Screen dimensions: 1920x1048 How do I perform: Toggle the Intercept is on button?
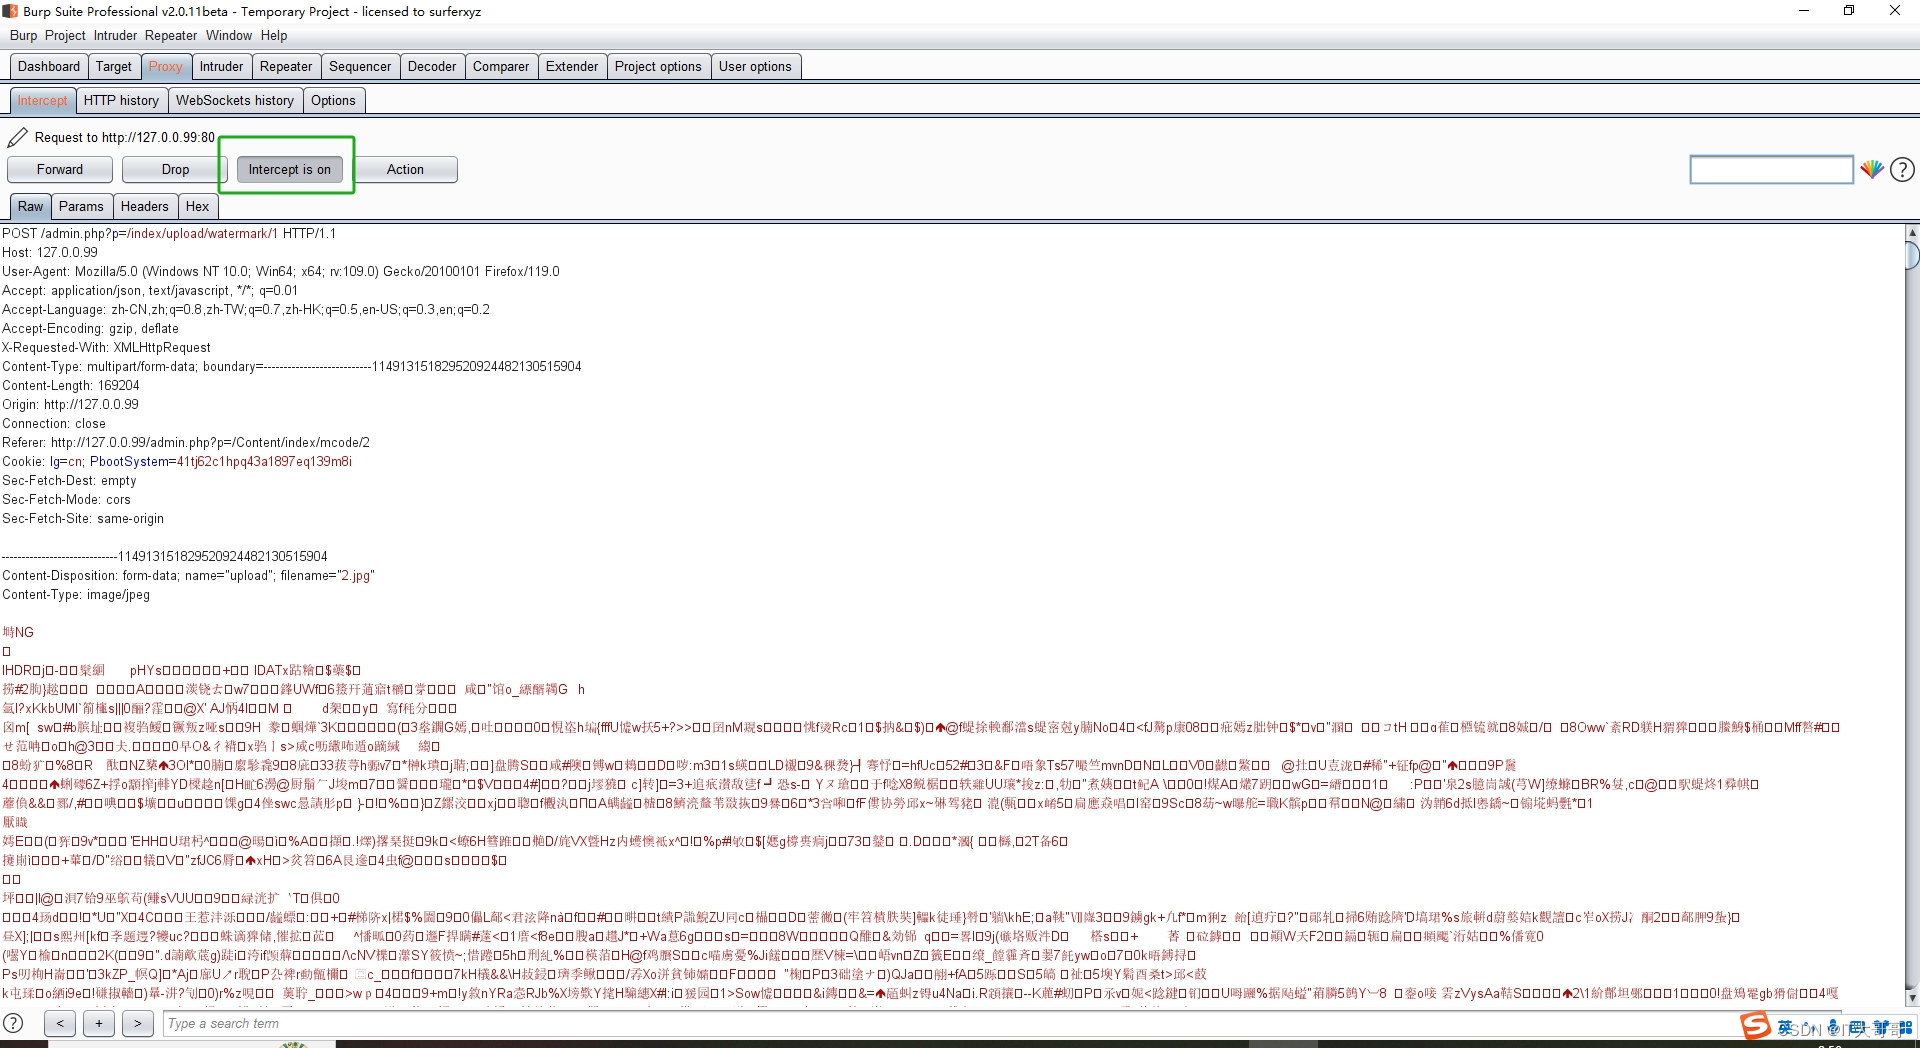click(290, 169)
